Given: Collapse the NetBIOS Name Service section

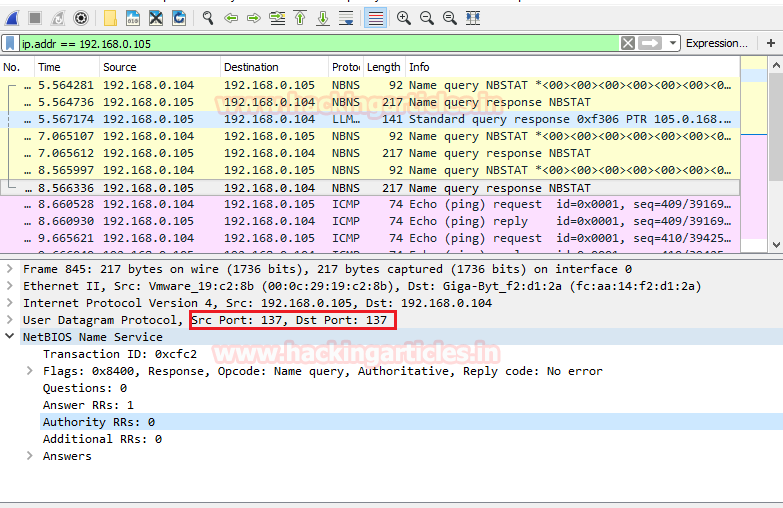Looking at the screenshot, I should click(x=9, y=337).
